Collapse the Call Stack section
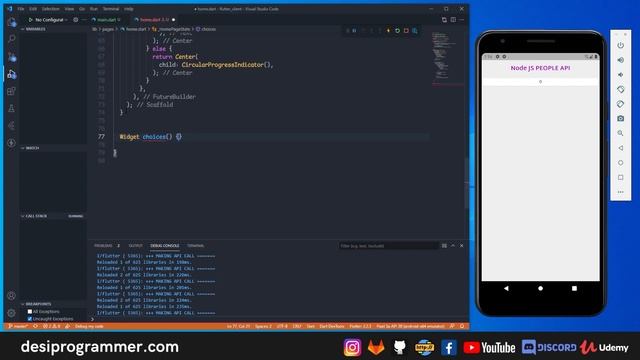640x360 pixels. click(x=34, y=216)
